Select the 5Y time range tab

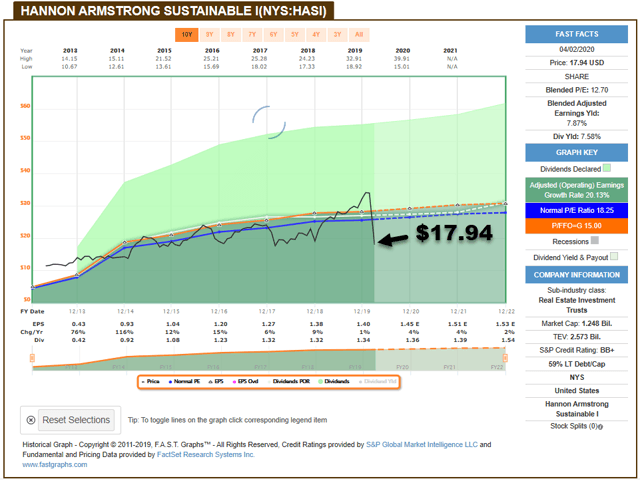click(295, 35)
